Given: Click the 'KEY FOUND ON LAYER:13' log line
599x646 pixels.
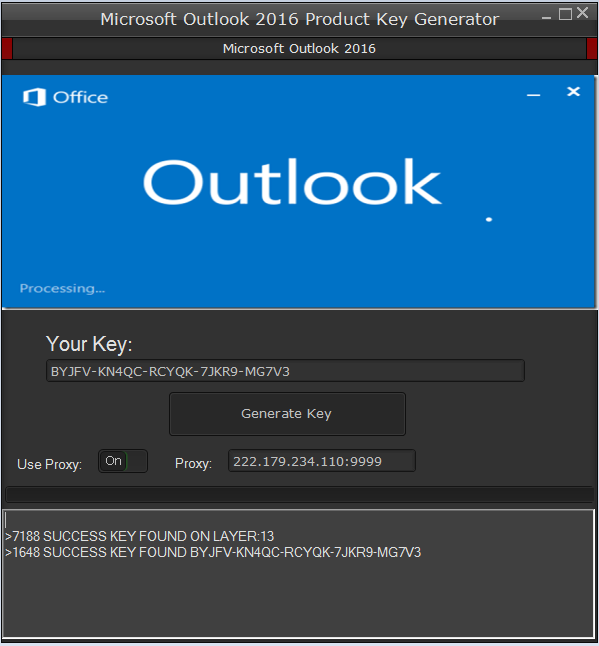Looking at the screenshot, I should coord(139,536).
